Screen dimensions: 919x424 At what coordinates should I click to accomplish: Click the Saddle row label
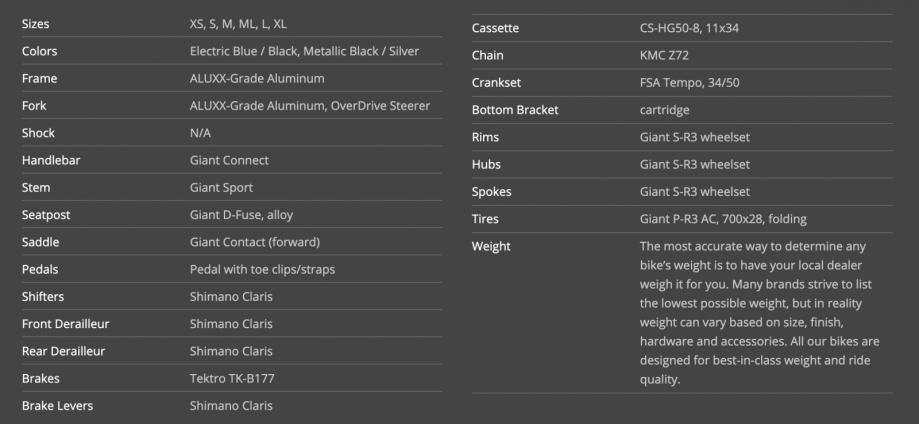coord(40,242)
